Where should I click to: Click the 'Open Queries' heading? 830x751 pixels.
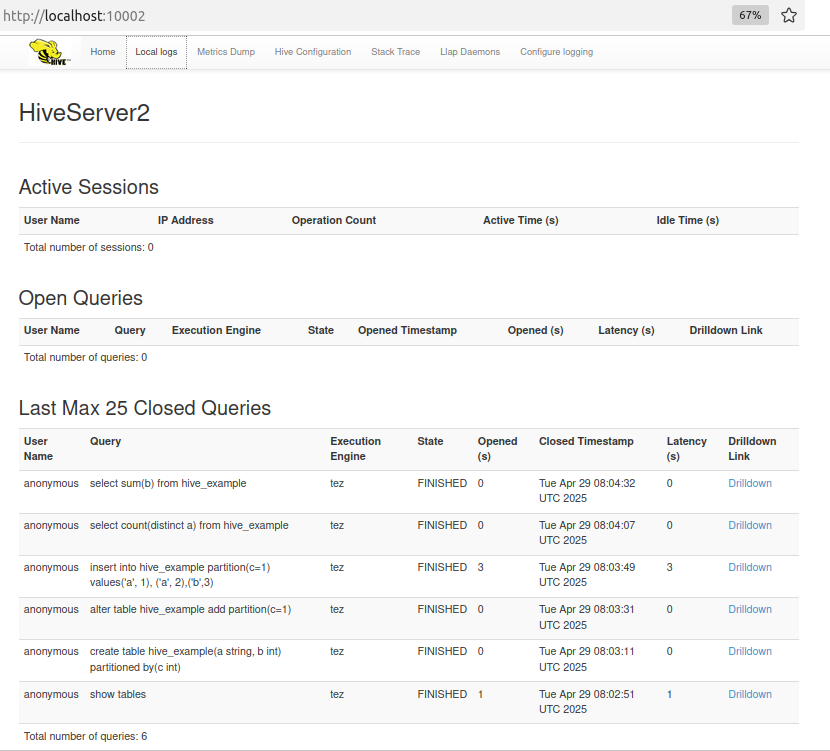(80, 298)
